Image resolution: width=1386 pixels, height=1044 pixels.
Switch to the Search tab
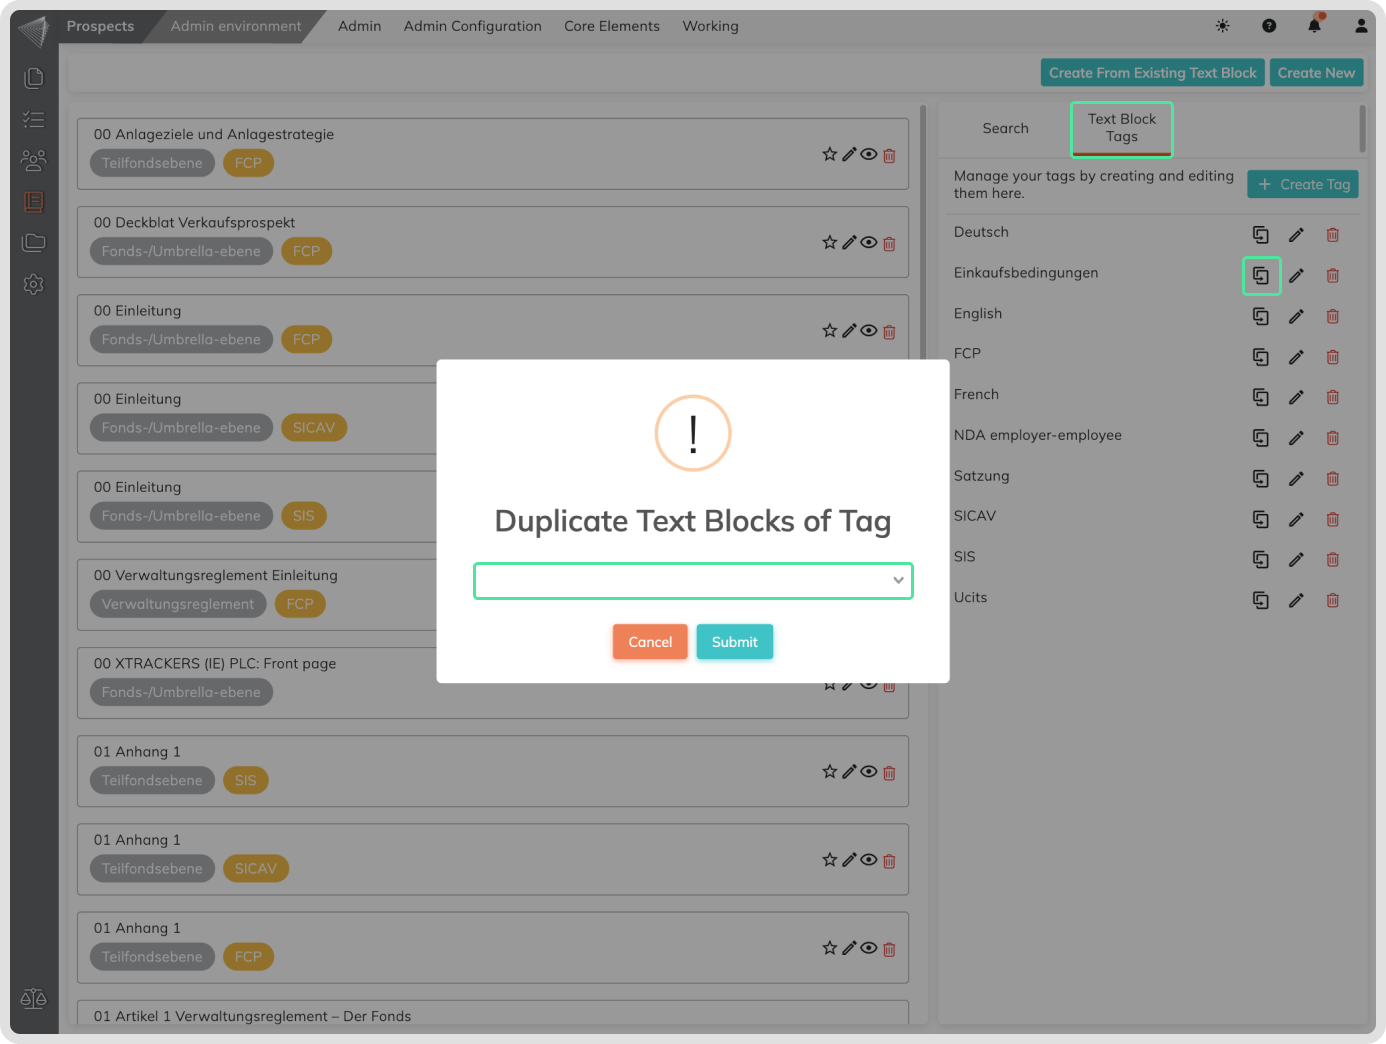[1005, 128]
